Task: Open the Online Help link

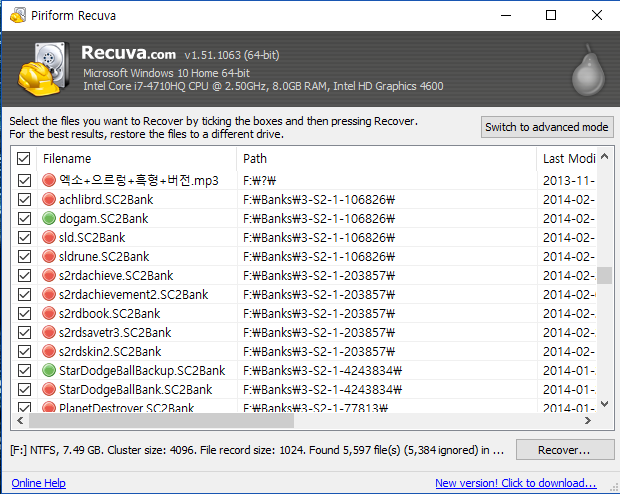Action: click(x=38, y=483)
